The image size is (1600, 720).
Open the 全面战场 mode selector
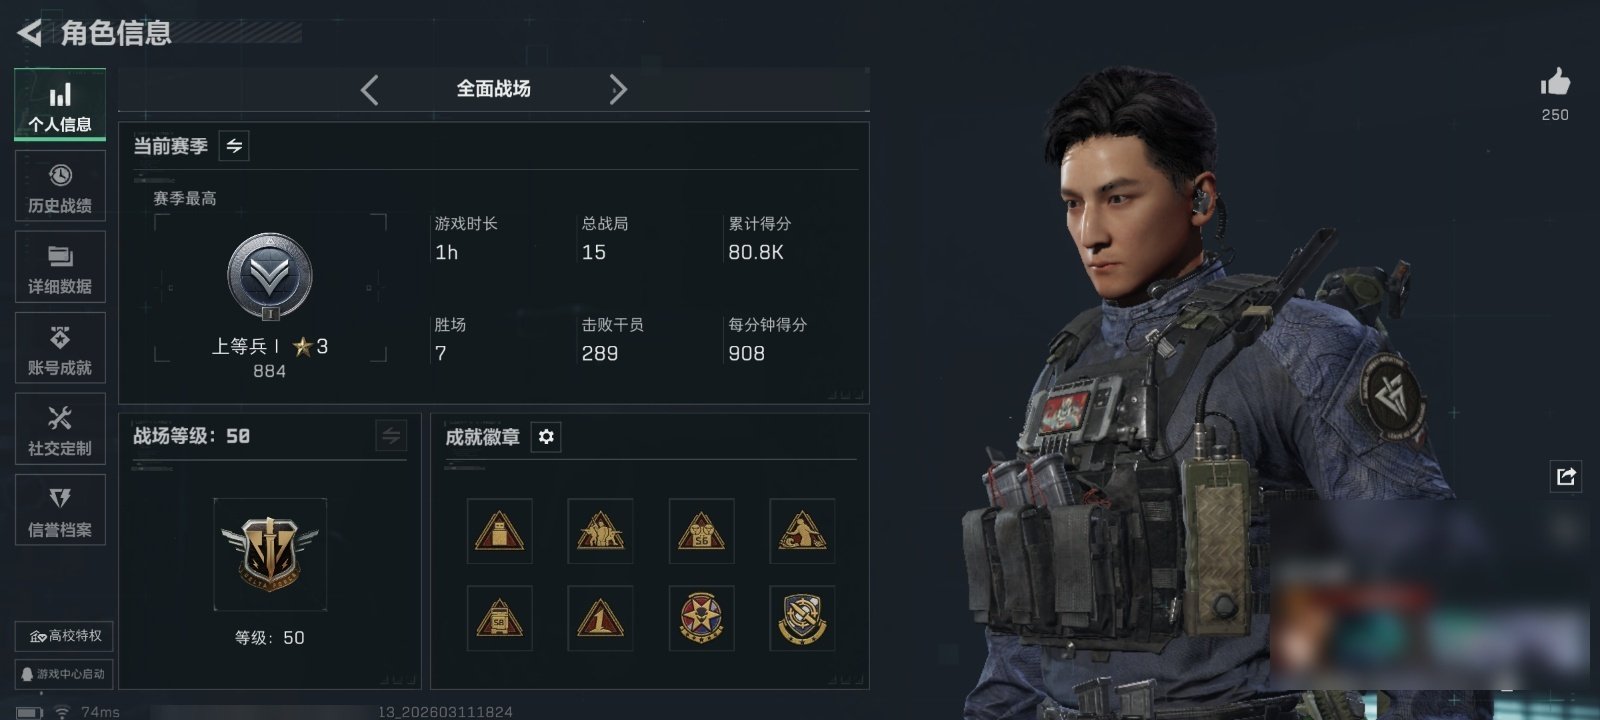pyautogui.click(x=493, y=89)
